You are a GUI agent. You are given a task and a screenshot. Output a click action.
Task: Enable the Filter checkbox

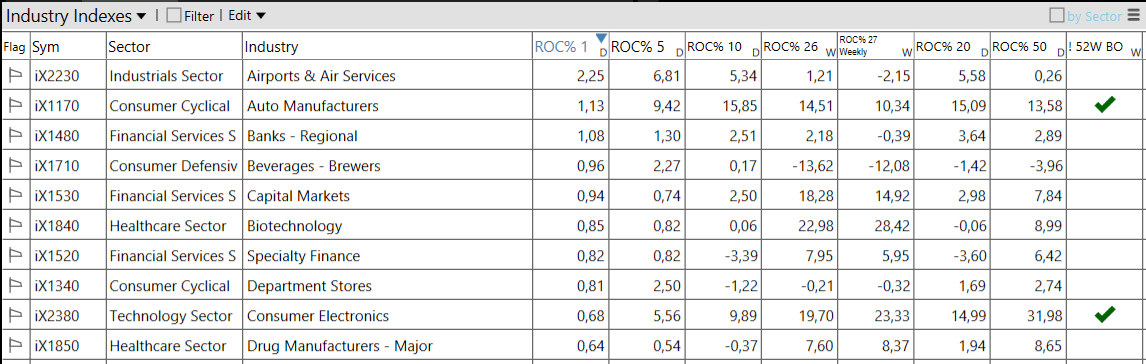[x=174, y=16]
